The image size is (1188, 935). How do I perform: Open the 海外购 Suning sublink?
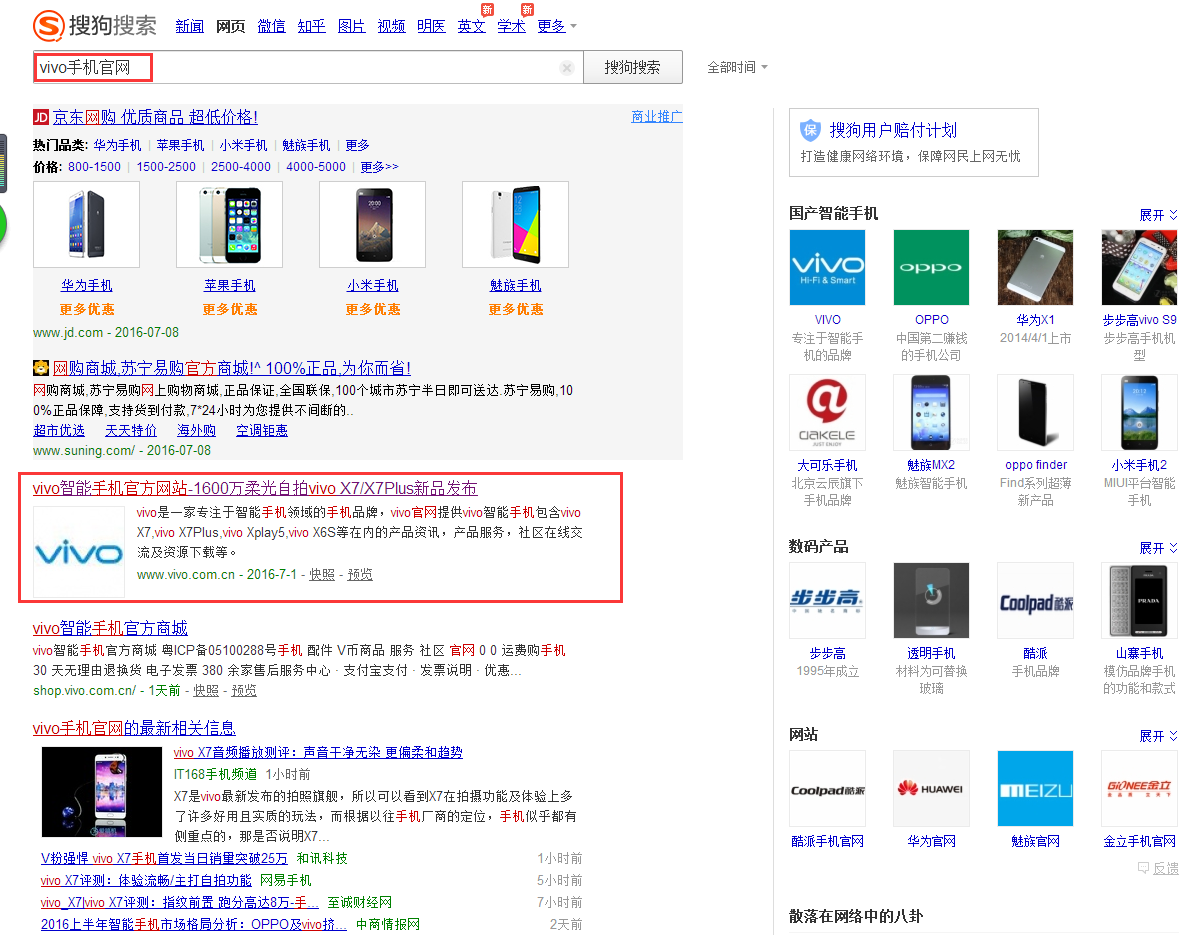[x=196, y=430]
